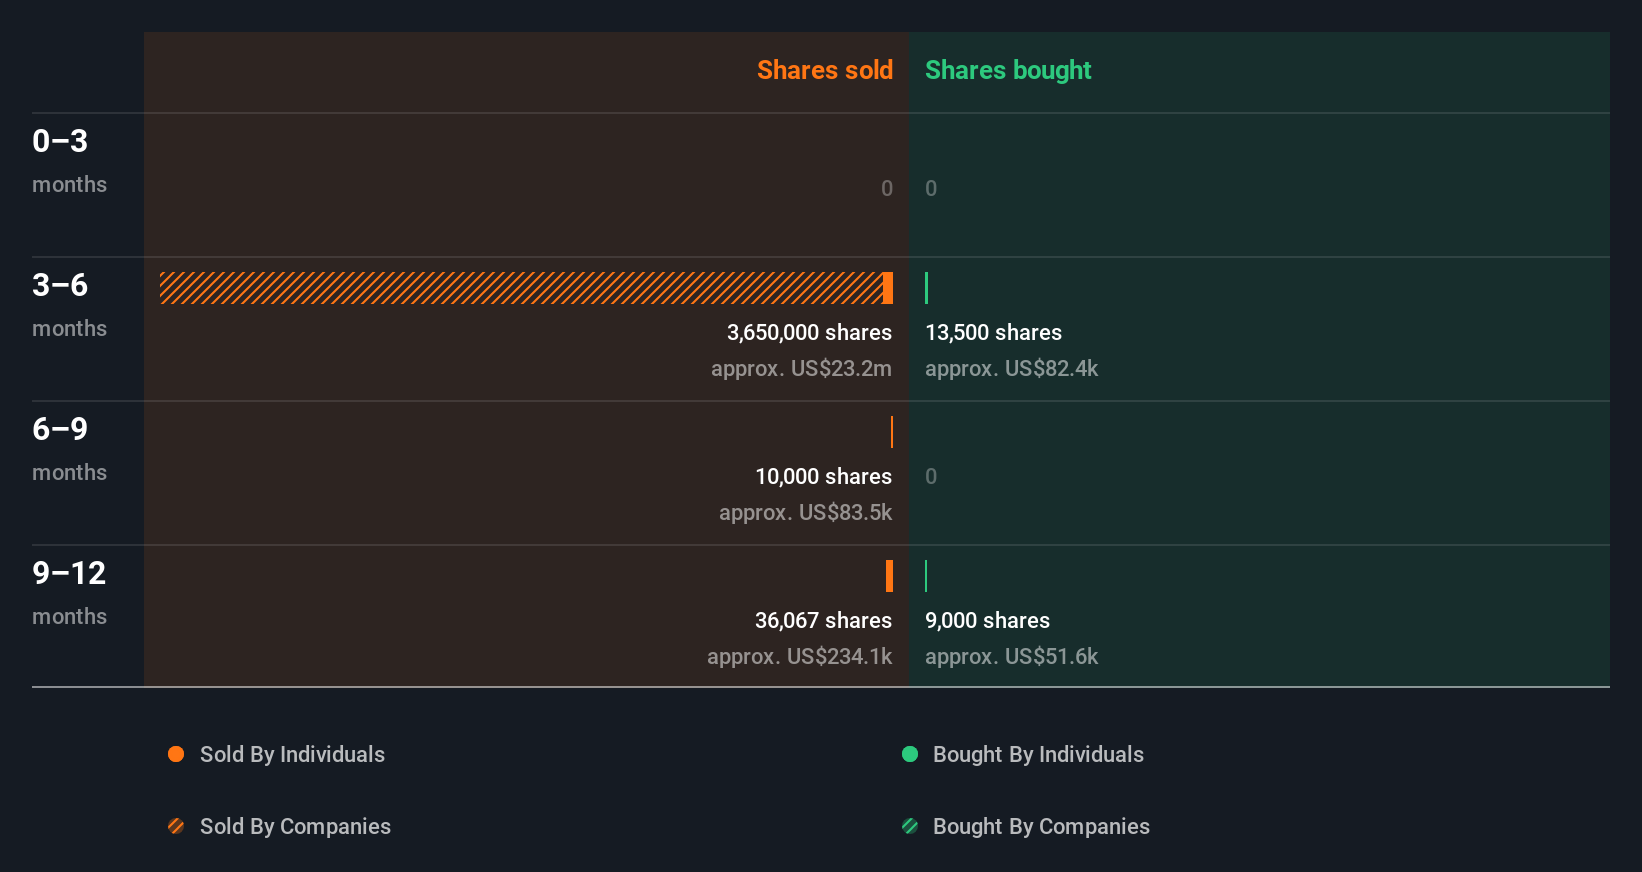Viewport: 1642px width, 872px height.
Task: Click the hatched 3,650,000 shares sold bar
Action: [x=520, y=288]
